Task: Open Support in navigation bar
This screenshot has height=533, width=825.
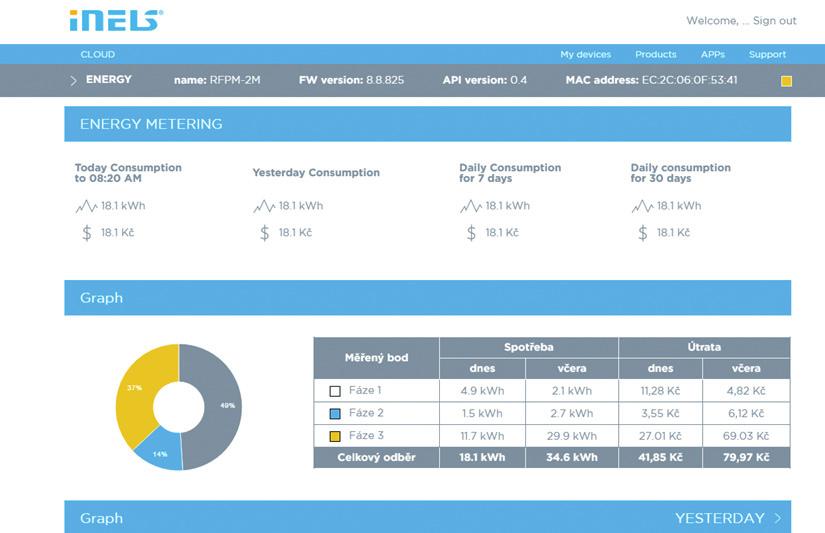Action: [x=767, y=54]
